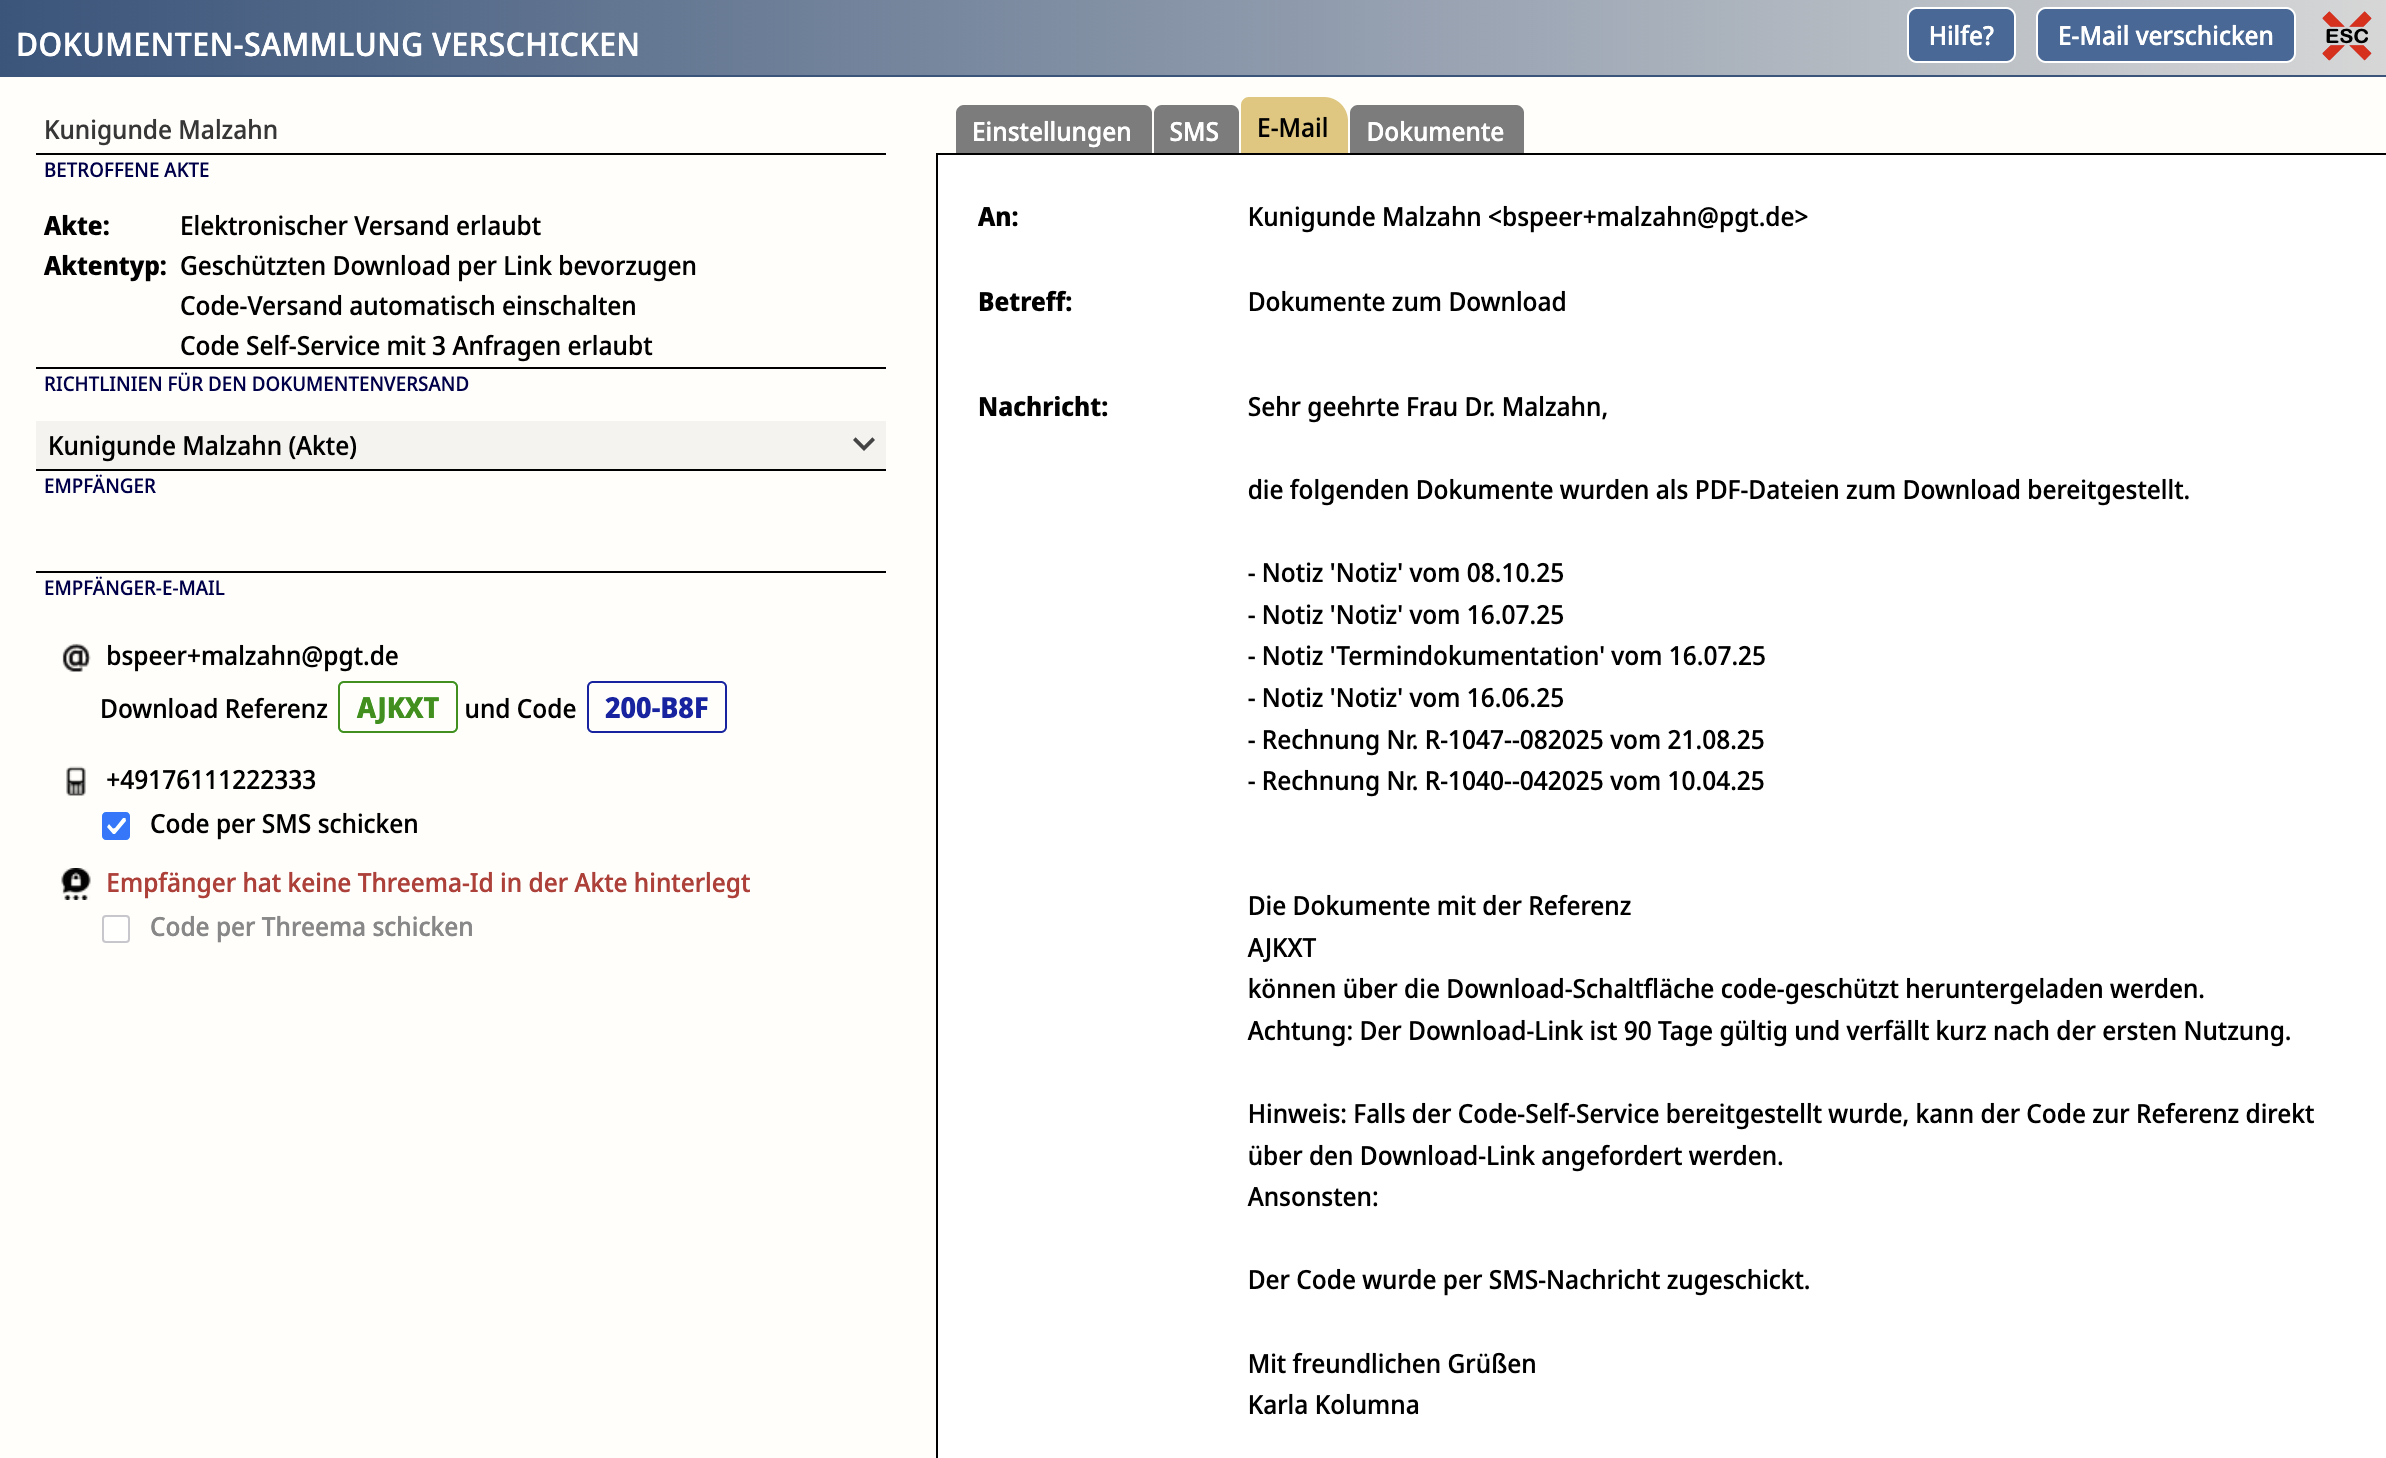
Task: Open help with the Hilfe? button
Action: pyautogui.click(x=1960, y=36)
